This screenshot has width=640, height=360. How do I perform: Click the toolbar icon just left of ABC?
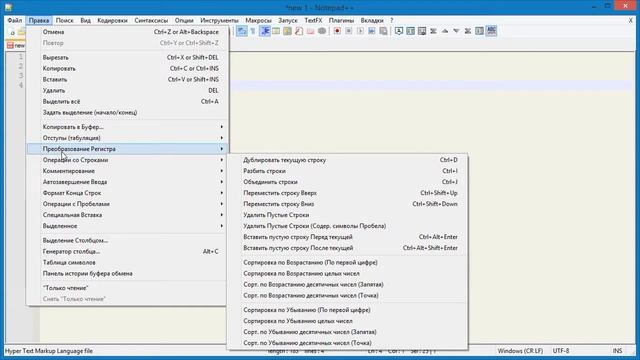pos(480,31)
